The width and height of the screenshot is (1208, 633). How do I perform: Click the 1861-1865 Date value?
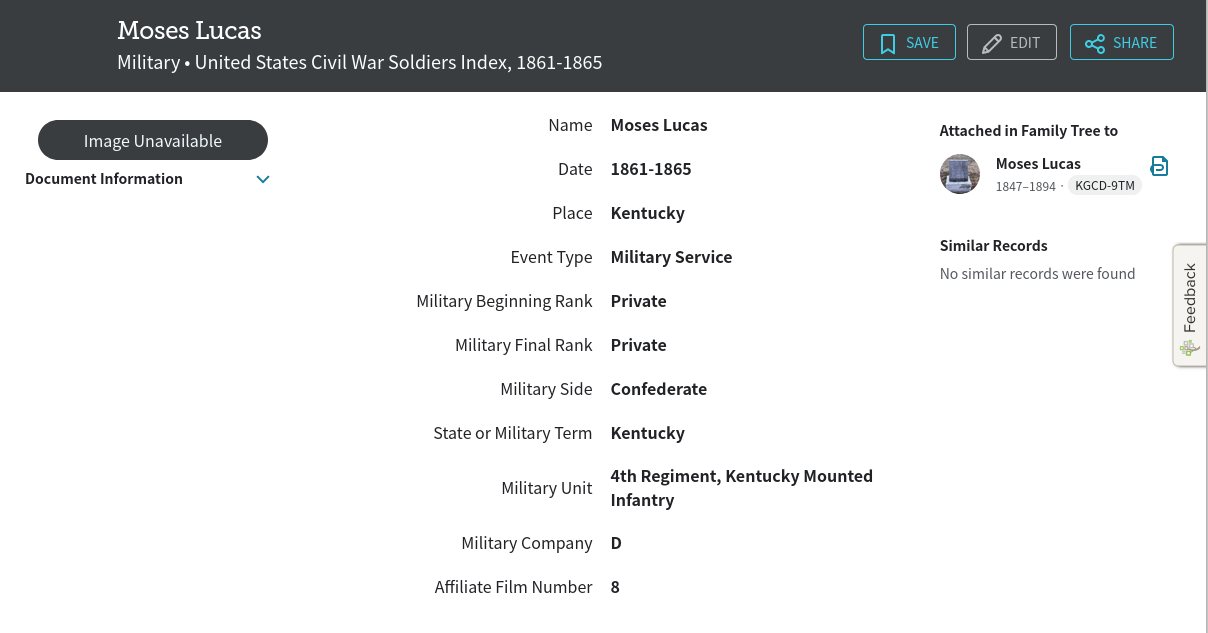[x=651, y=169]
